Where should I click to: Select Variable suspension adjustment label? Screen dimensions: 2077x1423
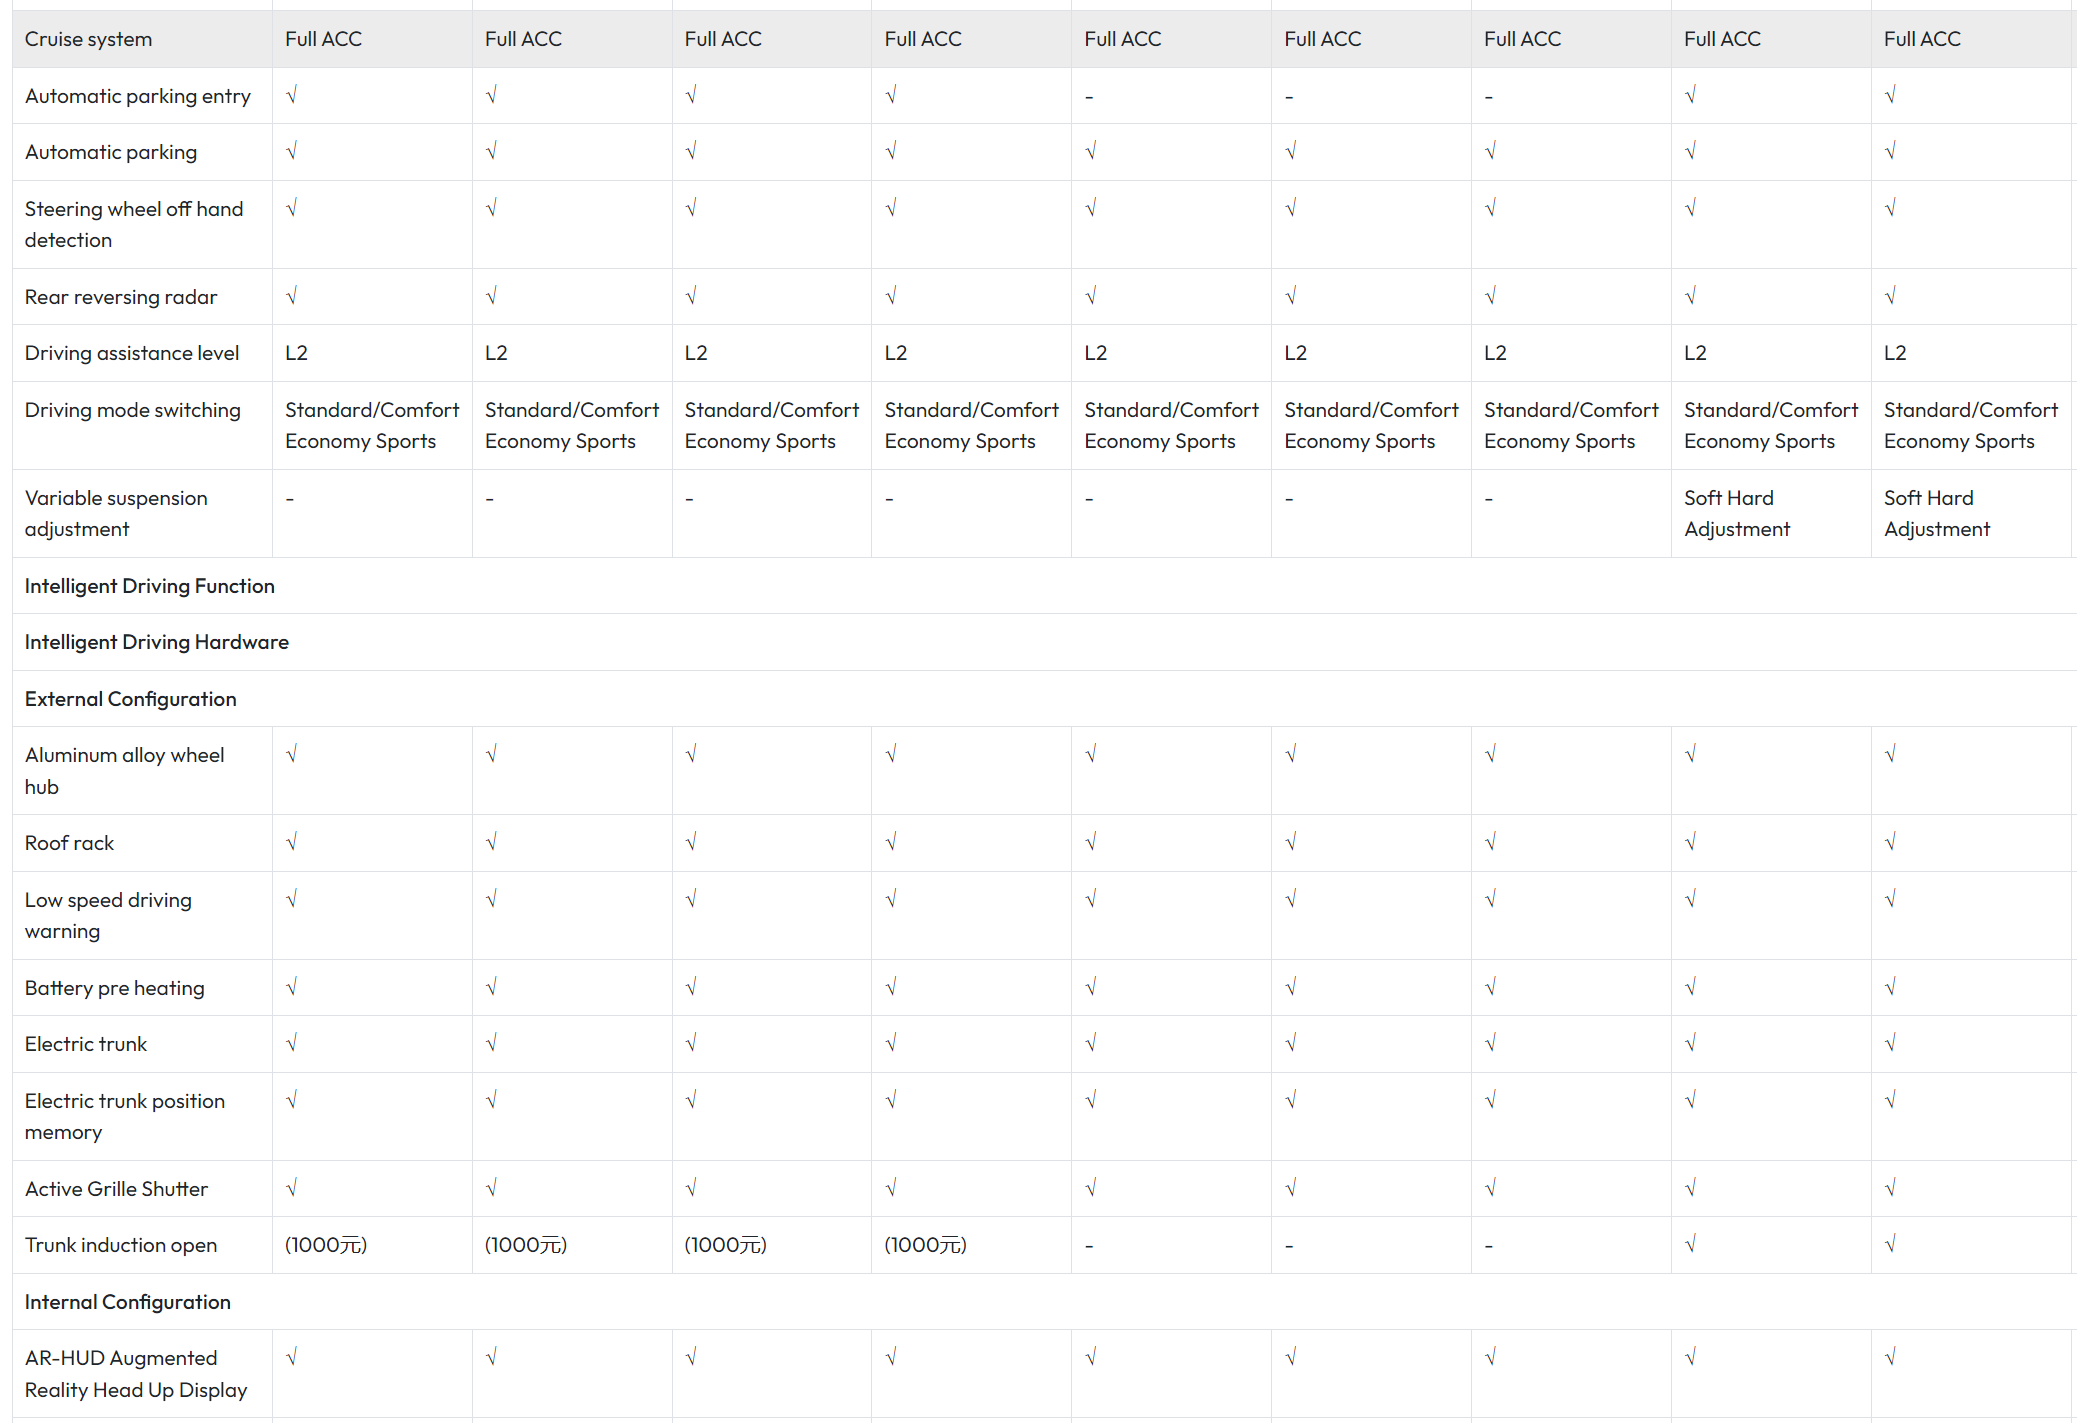coord(116,513)
